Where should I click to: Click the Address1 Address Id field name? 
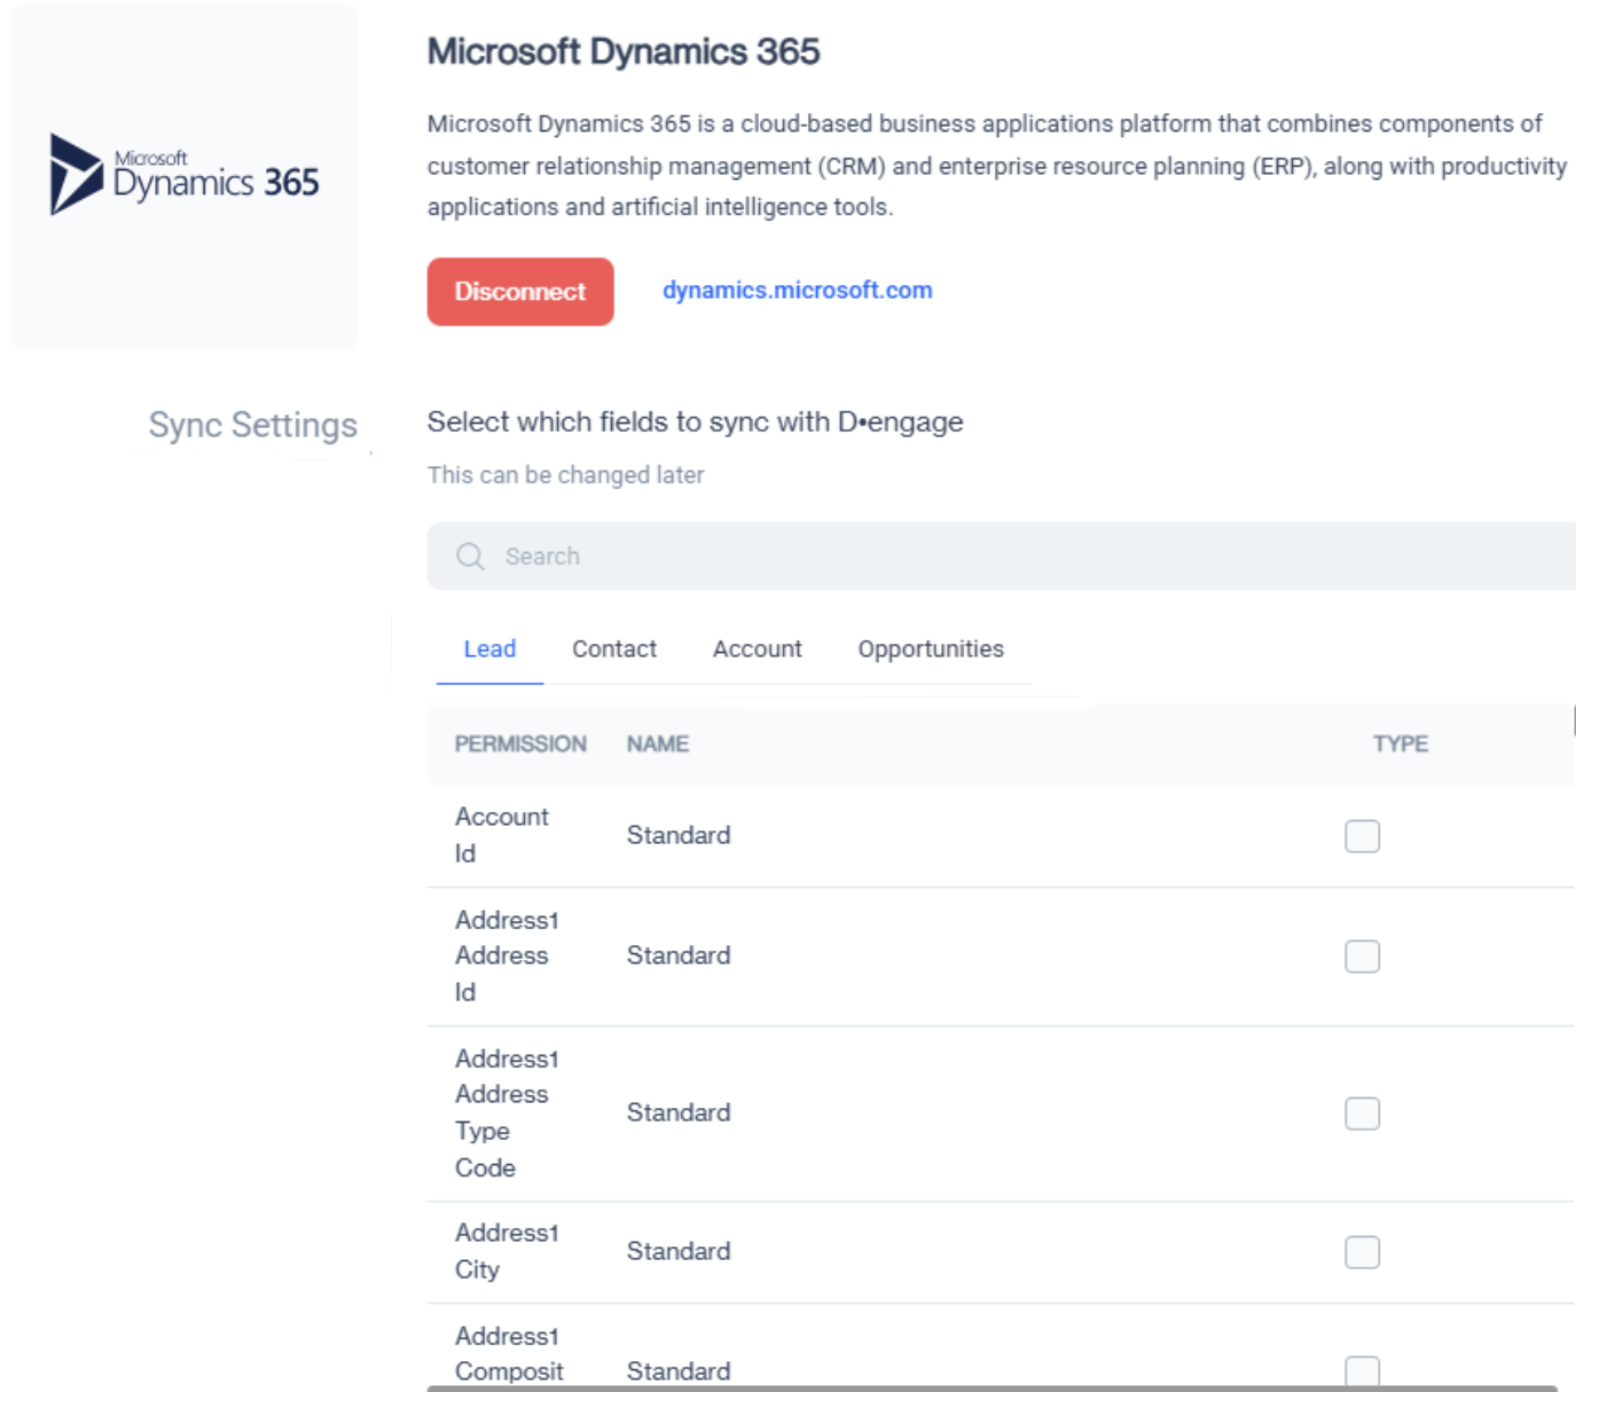coord(506,956)
